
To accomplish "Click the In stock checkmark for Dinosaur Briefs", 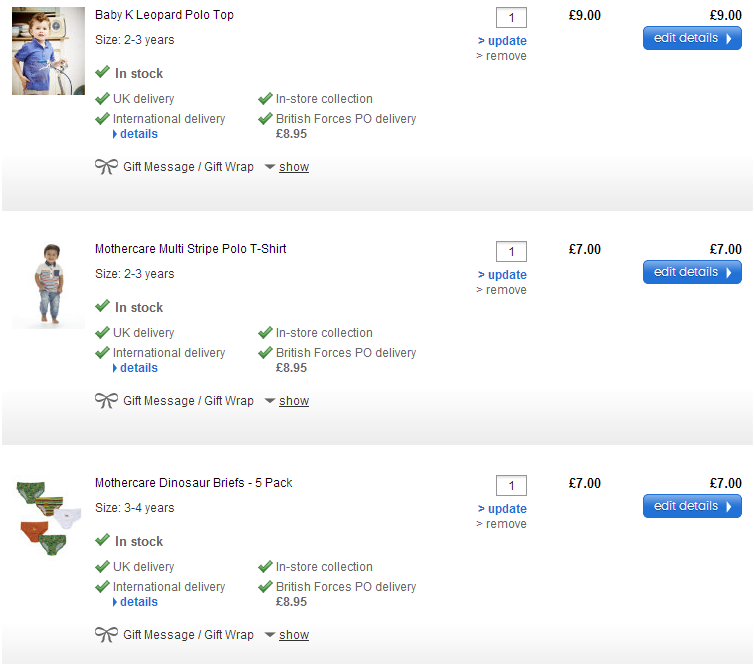I will 102,541.
